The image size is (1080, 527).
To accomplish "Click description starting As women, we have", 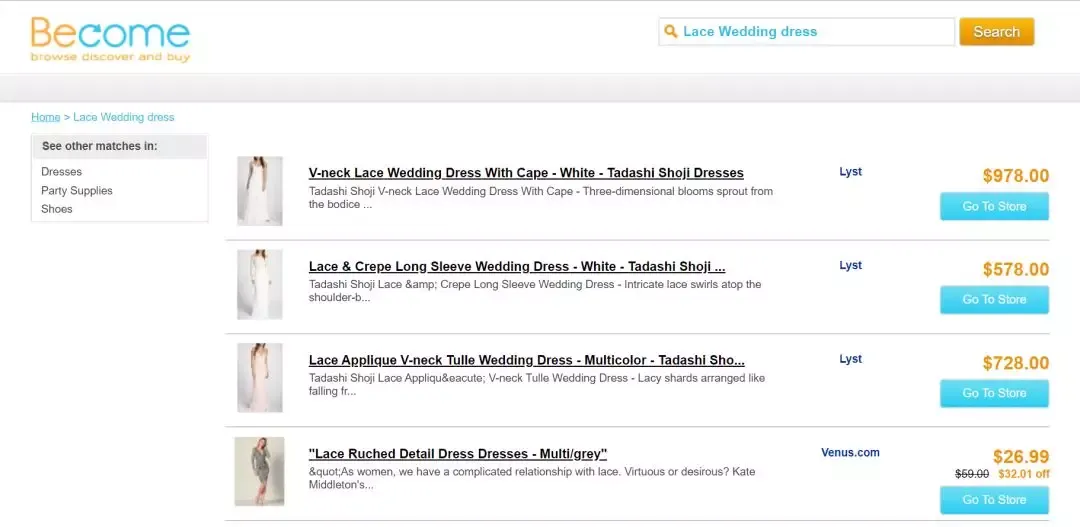I will 532,478.
